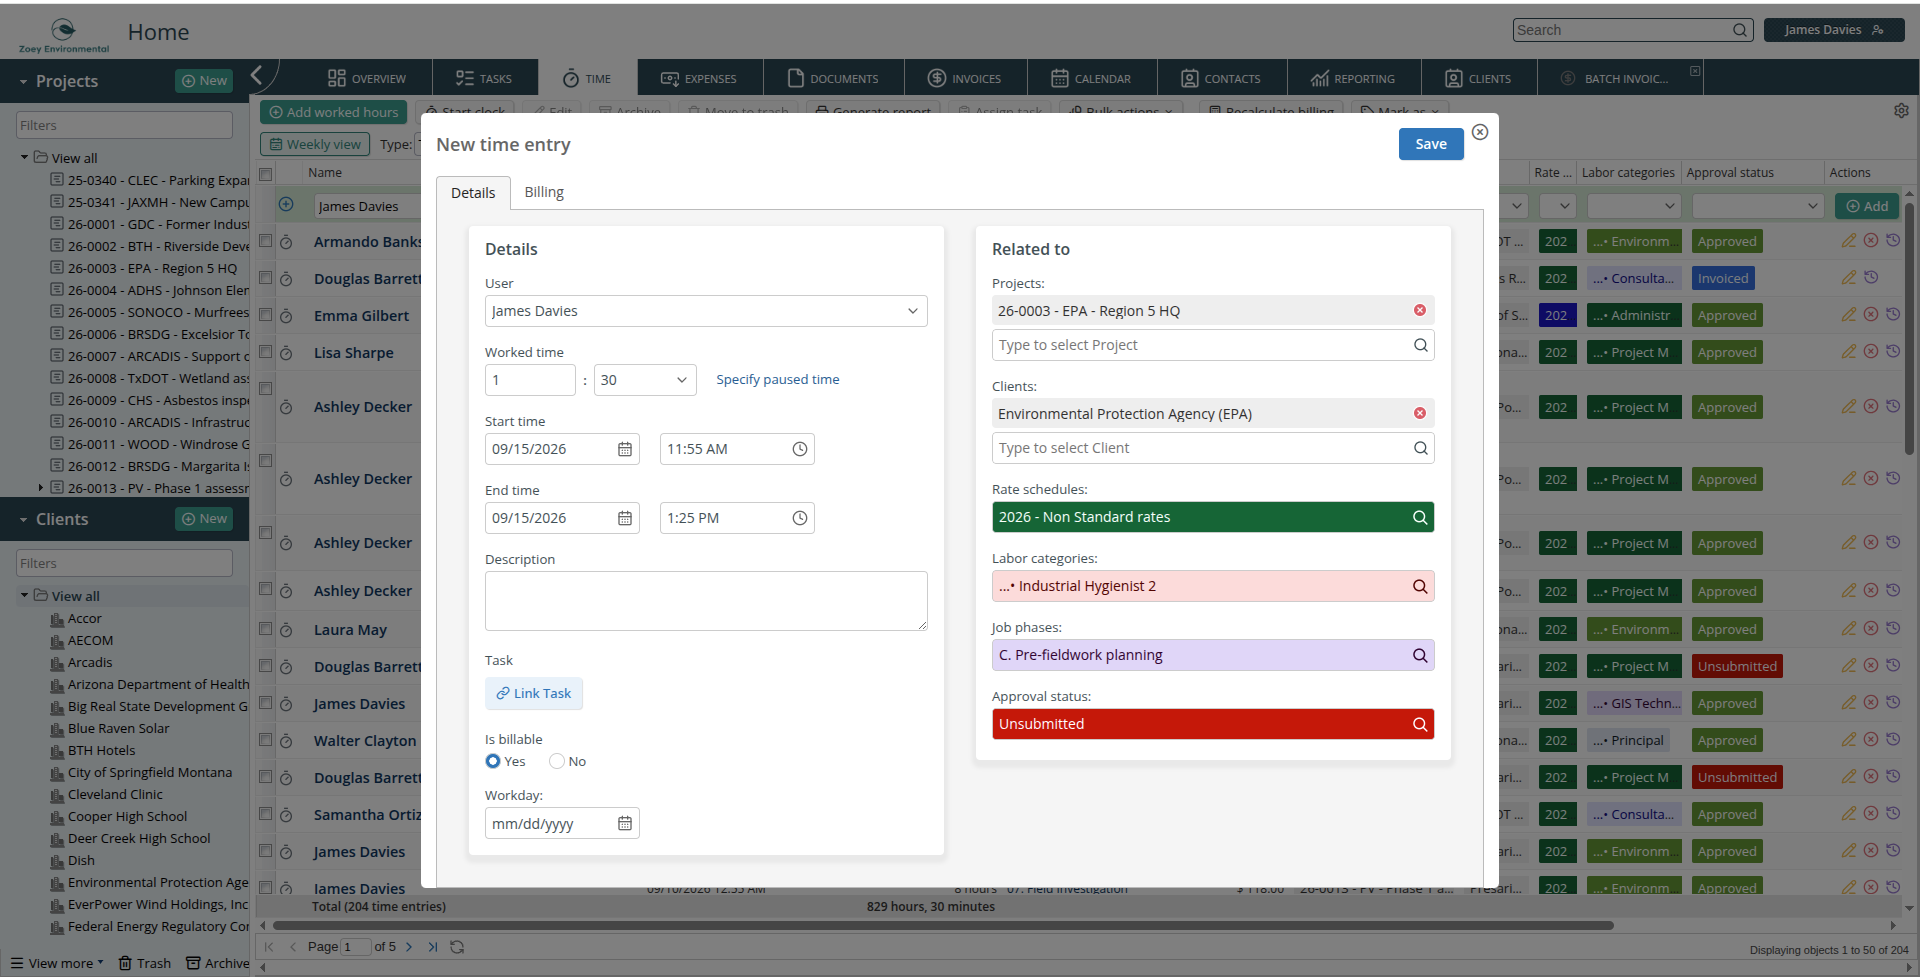Select Yes for Is billable
Viewport: 1920px width, 977px height.
(x=493, y=761)
